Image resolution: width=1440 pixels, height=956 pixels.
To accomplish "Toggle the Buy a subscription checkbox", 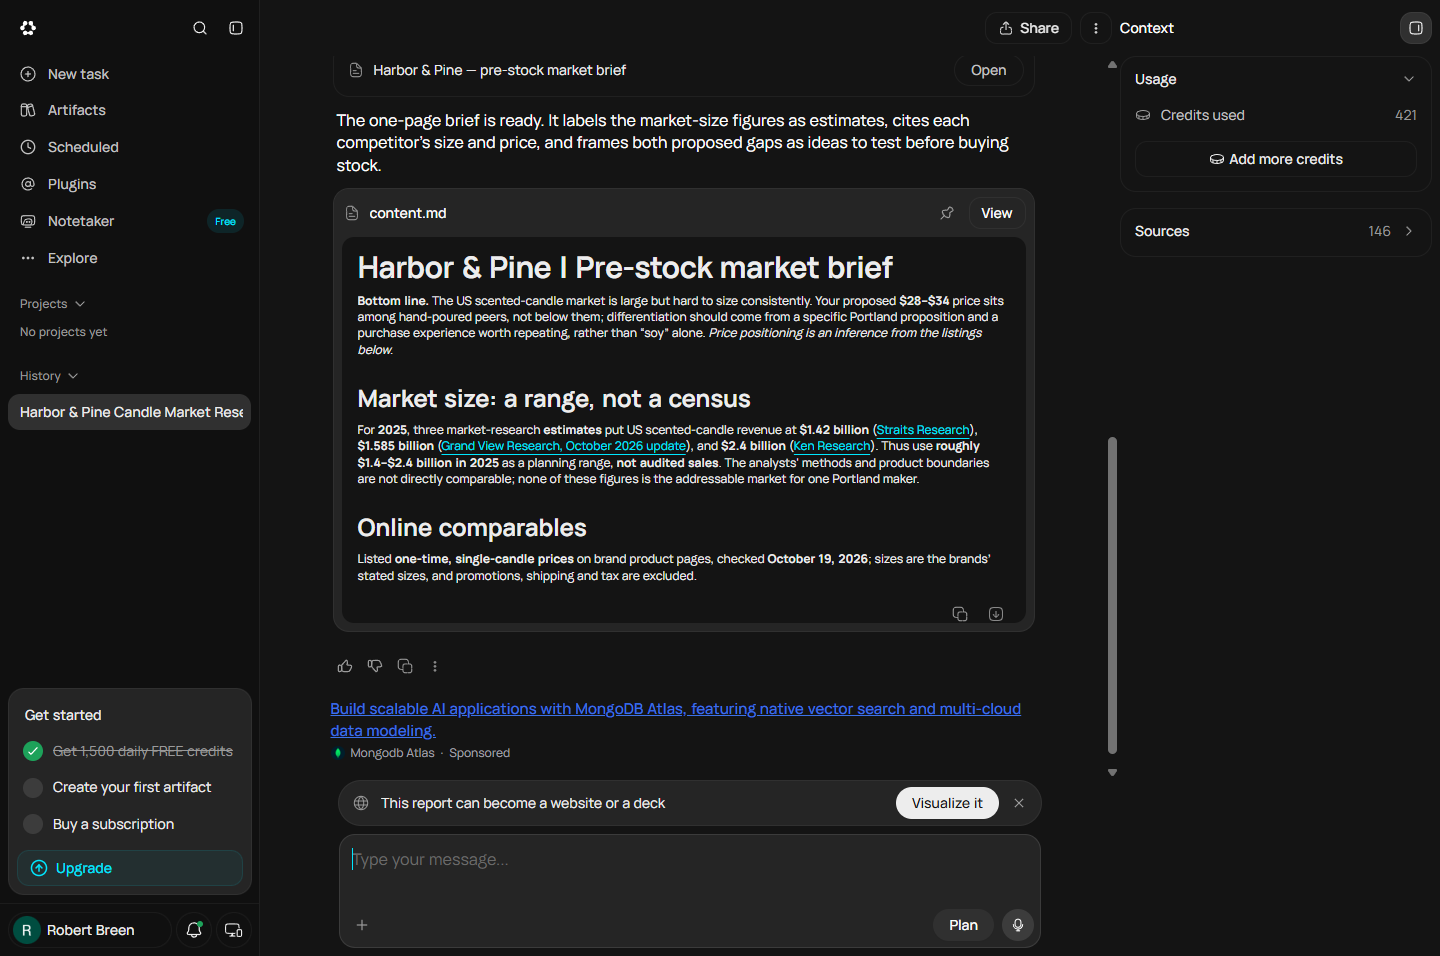I will click(33, 824).
